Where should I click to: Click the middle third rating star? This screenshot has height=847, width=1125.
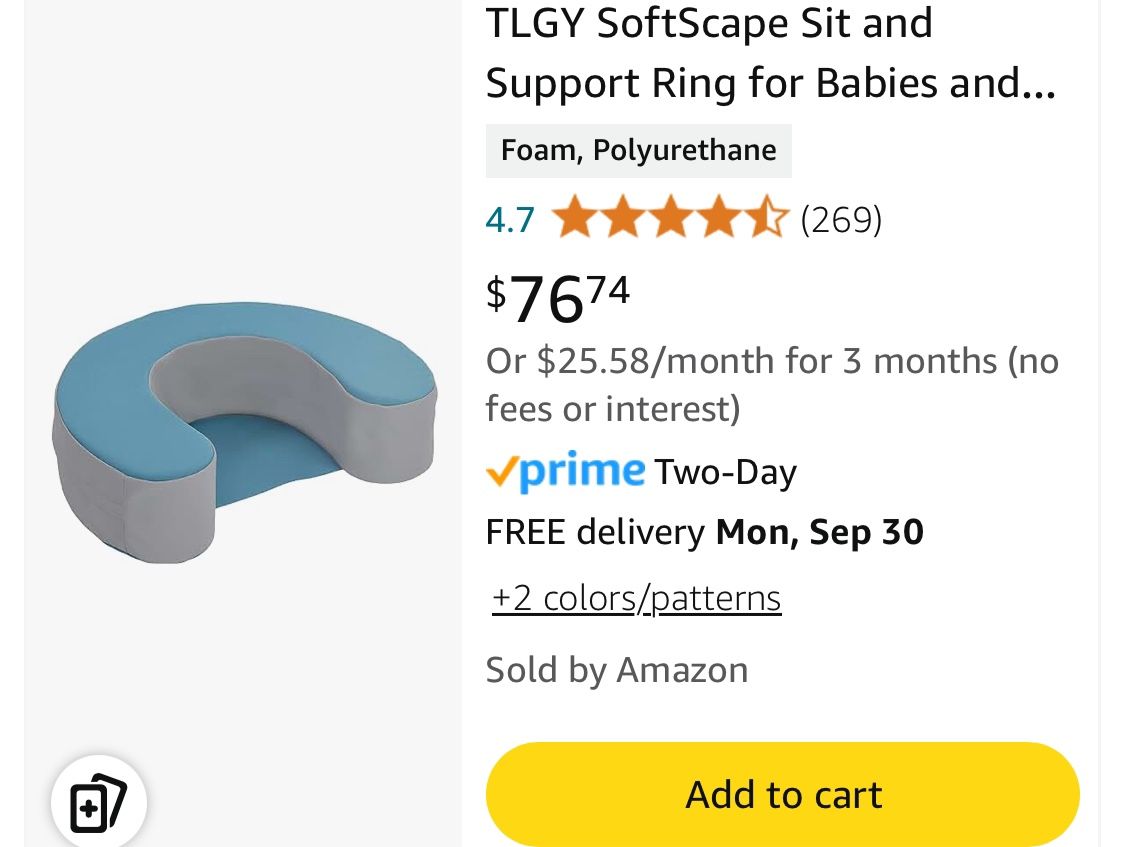pos(670,218)
